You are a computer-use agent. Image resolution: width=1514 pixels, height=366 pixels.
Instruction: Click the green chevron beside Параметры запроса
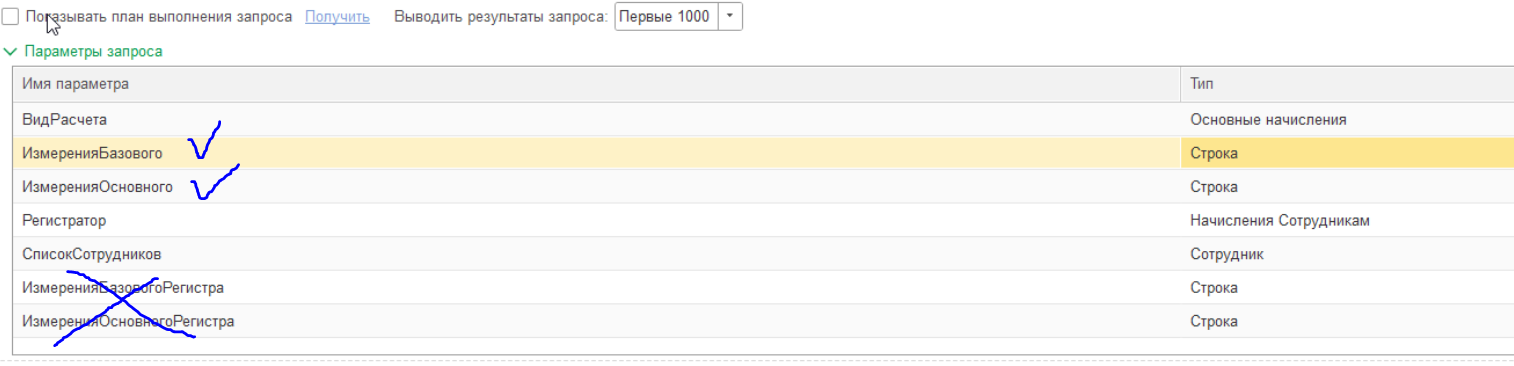(11, 51)
